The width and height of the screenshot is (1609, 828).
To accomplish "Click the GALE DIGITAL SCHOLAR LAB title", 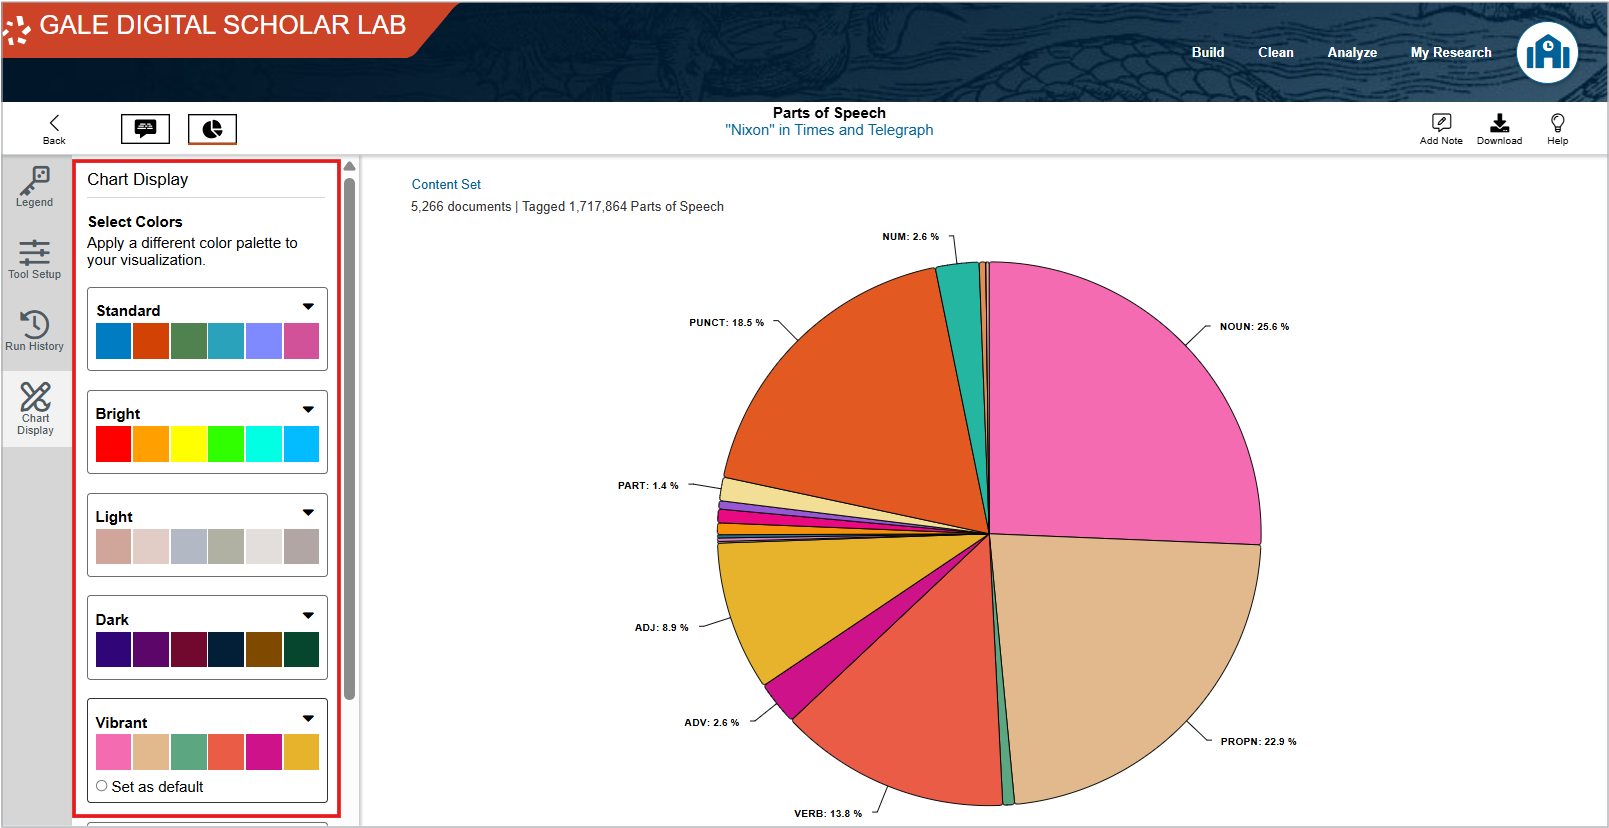I will pyautogui.click(x=223, y=25).
